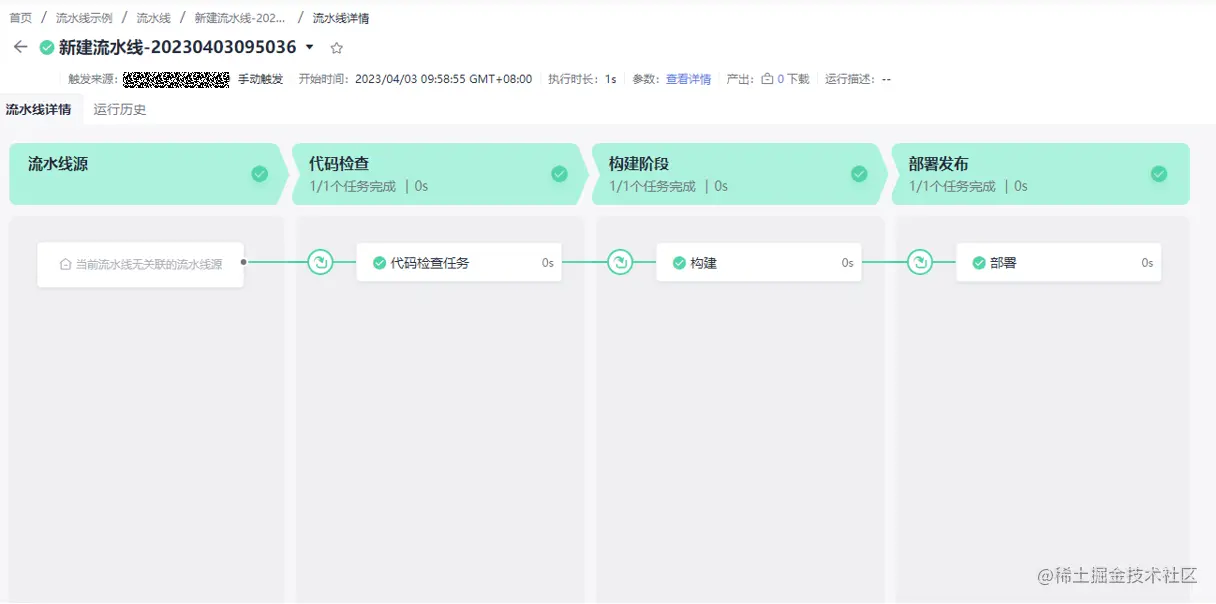Viewport: 1216px width, 604px height.
Task: Click the 0s duration in 构建 card
Action: tap(848, 263)
